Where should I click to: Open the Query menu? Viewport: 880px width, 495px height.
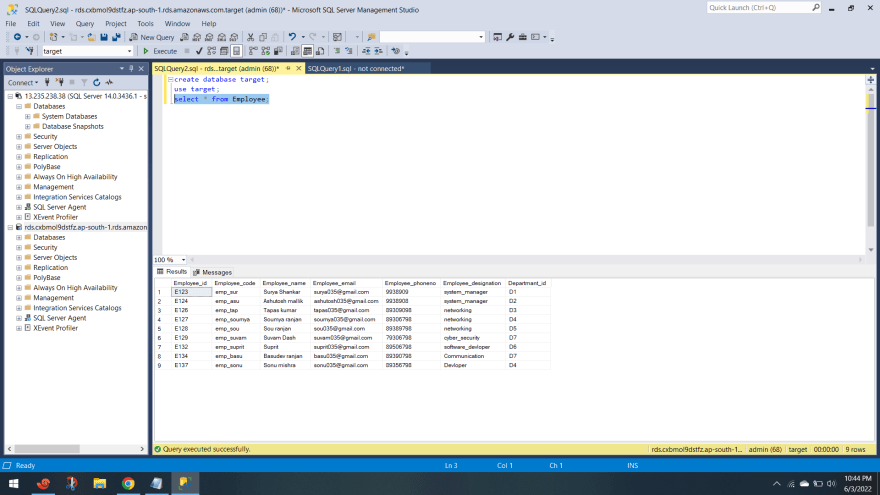85,24
